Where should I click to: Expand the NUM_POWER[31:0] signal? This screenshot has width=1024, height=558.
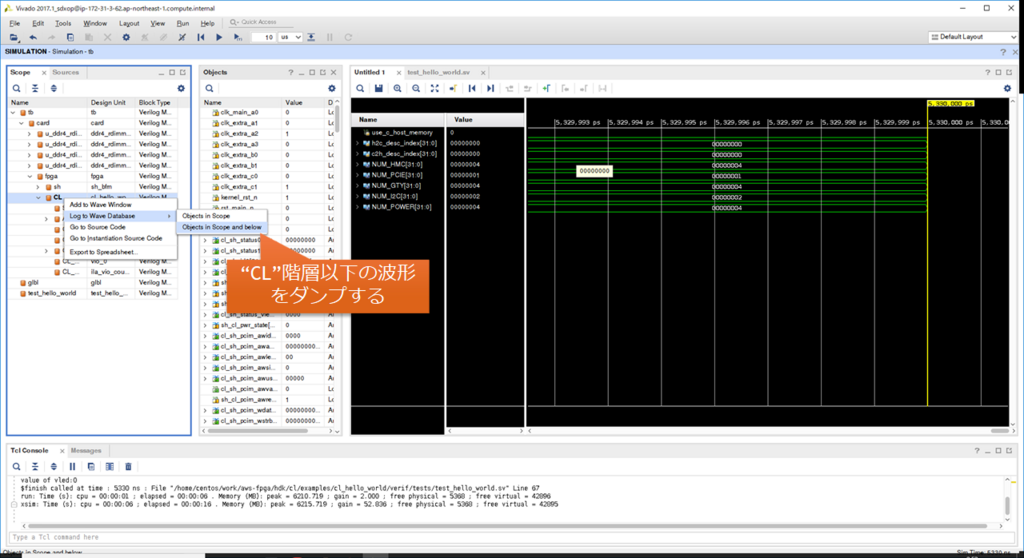(357, 207)
